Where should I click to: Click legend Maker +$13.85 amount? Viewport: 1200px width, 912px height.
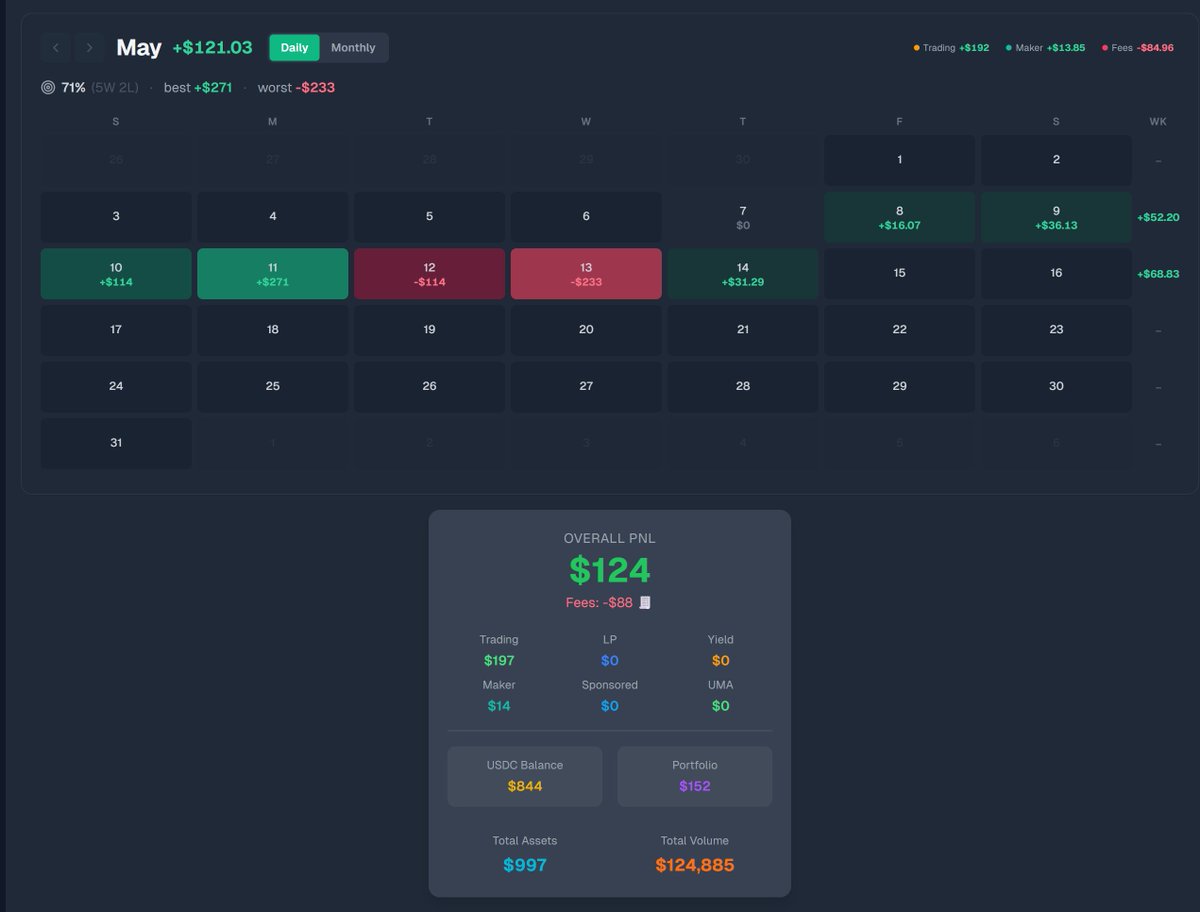click(x=1066, y=48)
